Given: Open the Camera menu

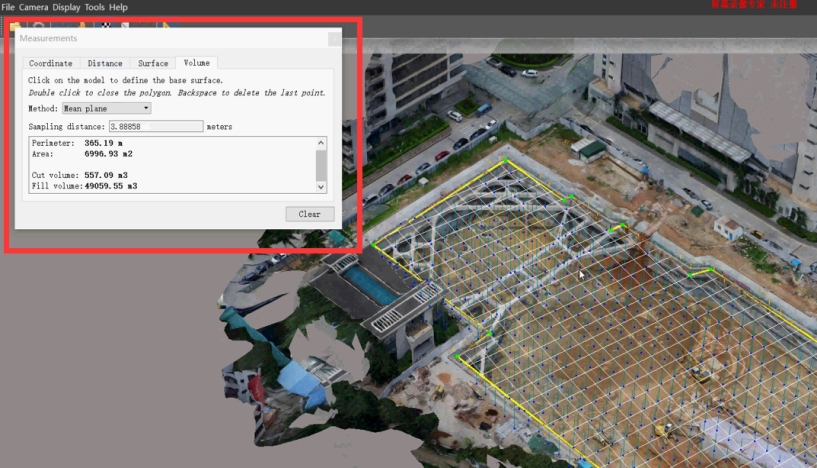Looking at the screenshot, I should [x=33, y=7].
